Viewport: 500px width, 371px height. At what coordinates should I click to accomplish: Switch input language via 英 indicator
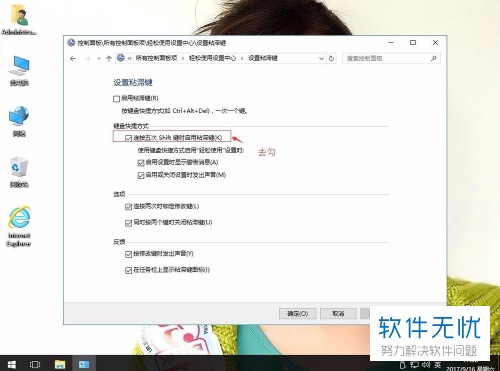[437, 365]
